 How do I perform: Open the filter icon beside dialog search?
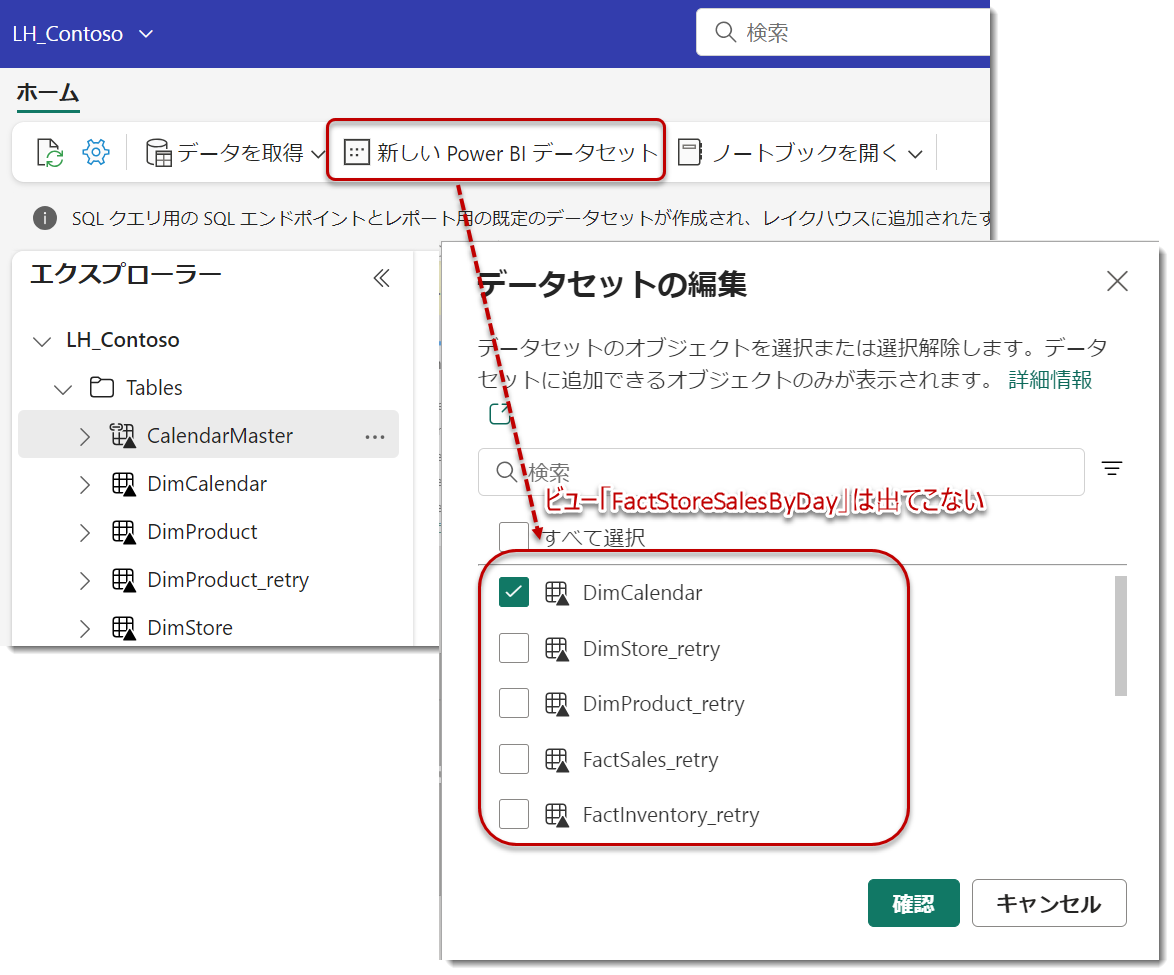pos(1112,469)
